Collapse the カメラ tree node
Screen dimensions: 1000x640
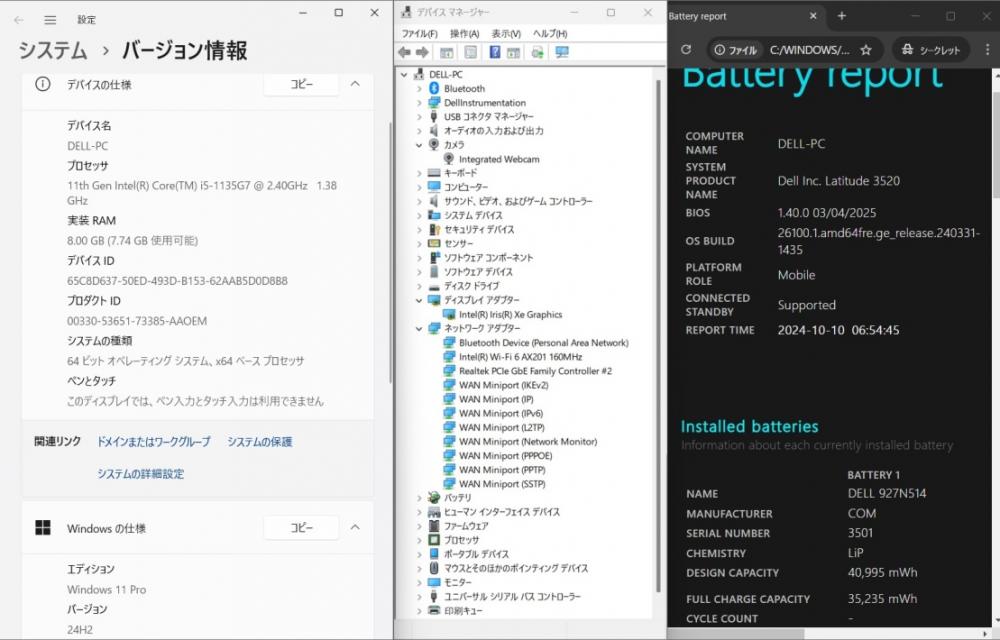[419, 145]
